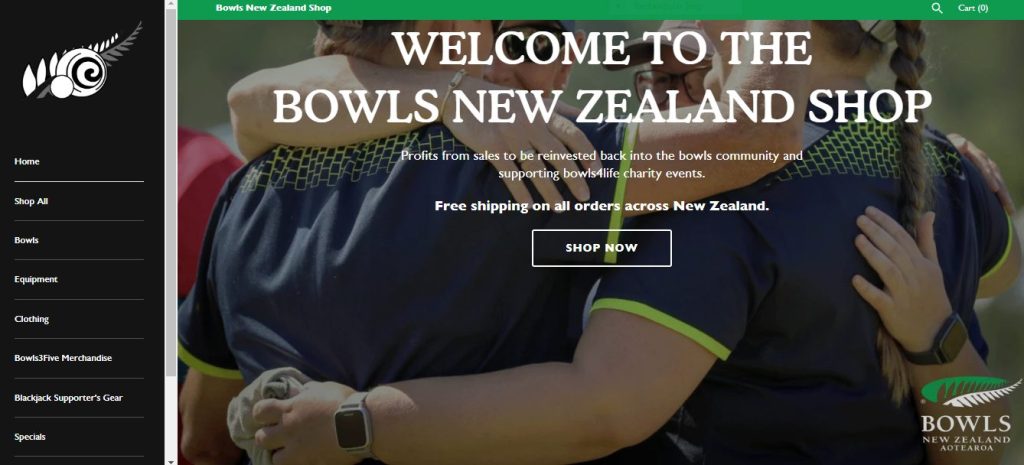Click the free shipping announcement text
1024x465 pixels.
click(601, 206)
